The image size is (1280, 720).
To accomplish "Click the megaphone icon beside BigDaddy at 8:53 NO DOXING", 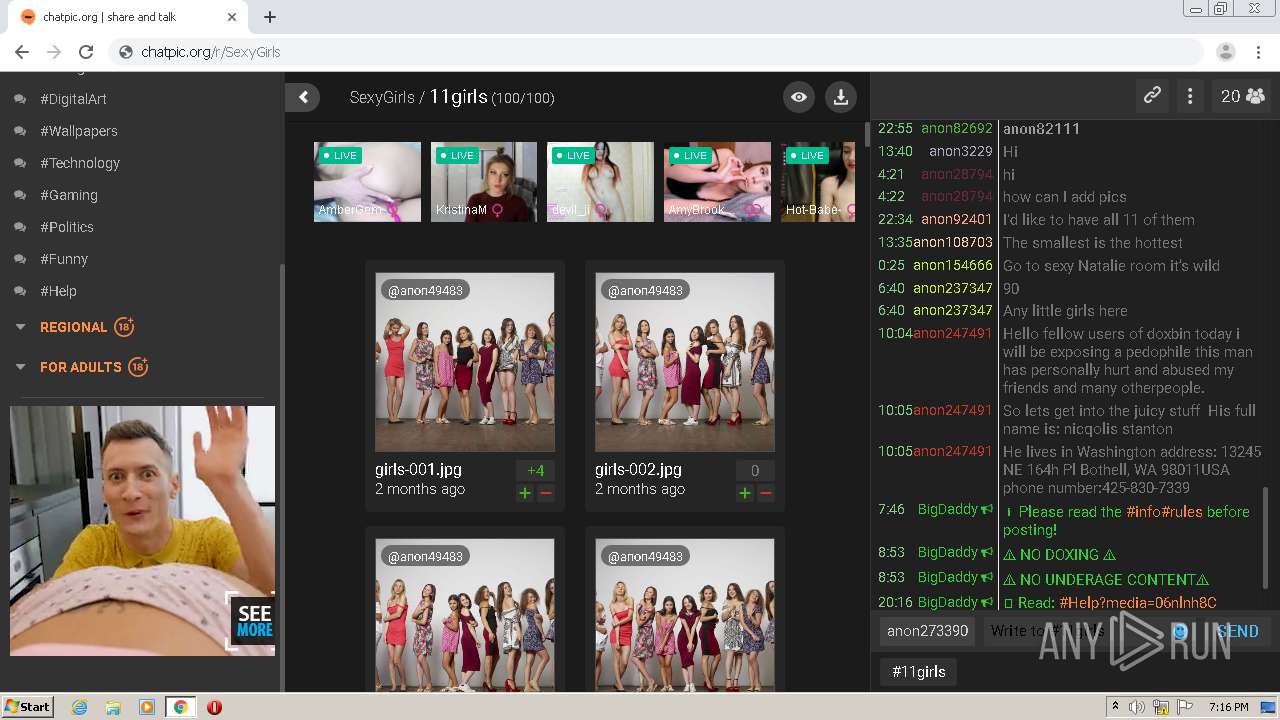I will 987,553.
